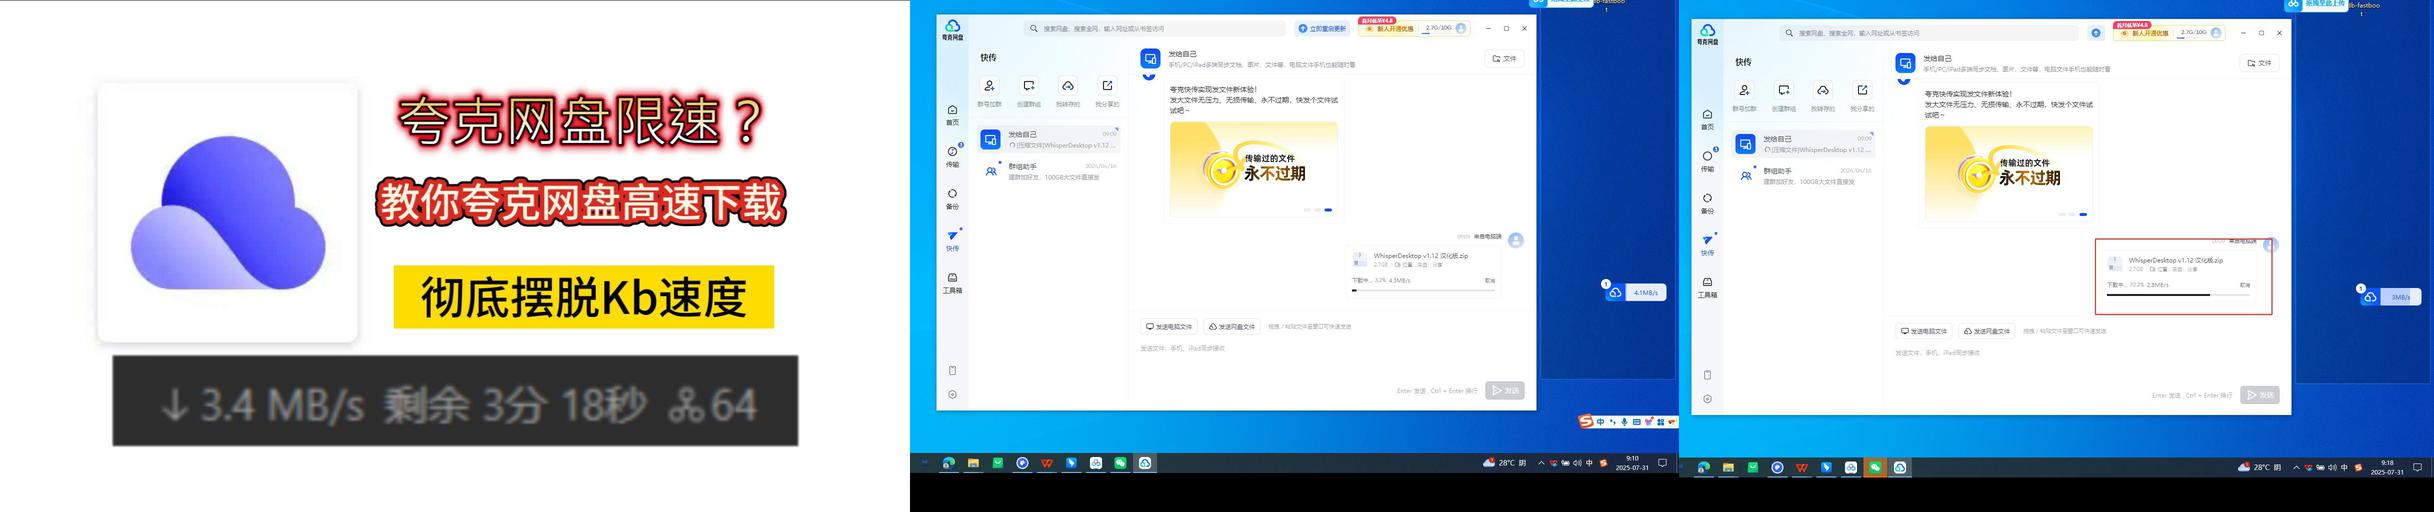The width and height of the screenshot is (2434, 512).
Task: Click Sogou S logo on IME toolbar
Action: click(1586, 421)
